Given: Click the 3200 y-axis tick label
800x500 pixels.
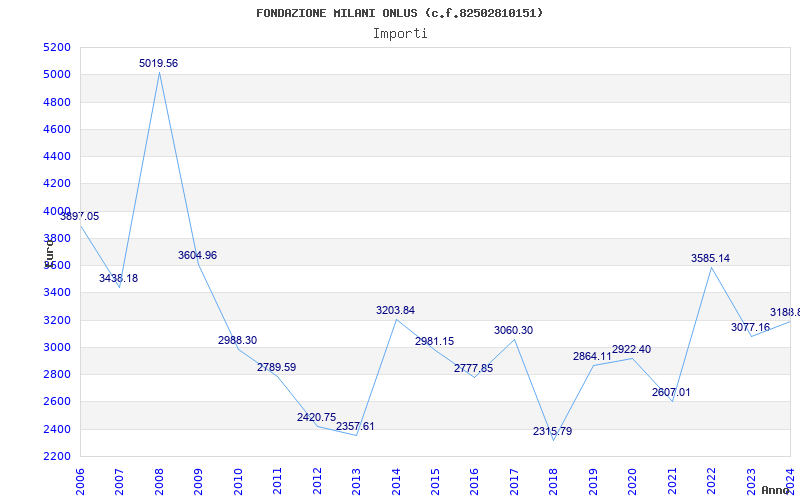Looking at the screenshot, I should 57,320.
